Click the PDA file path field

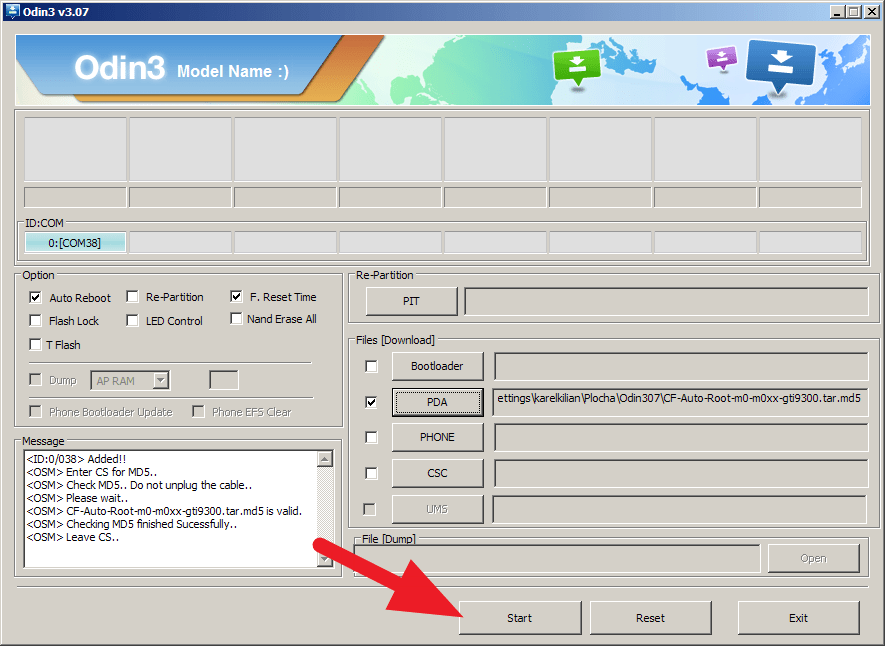[680, 402]
